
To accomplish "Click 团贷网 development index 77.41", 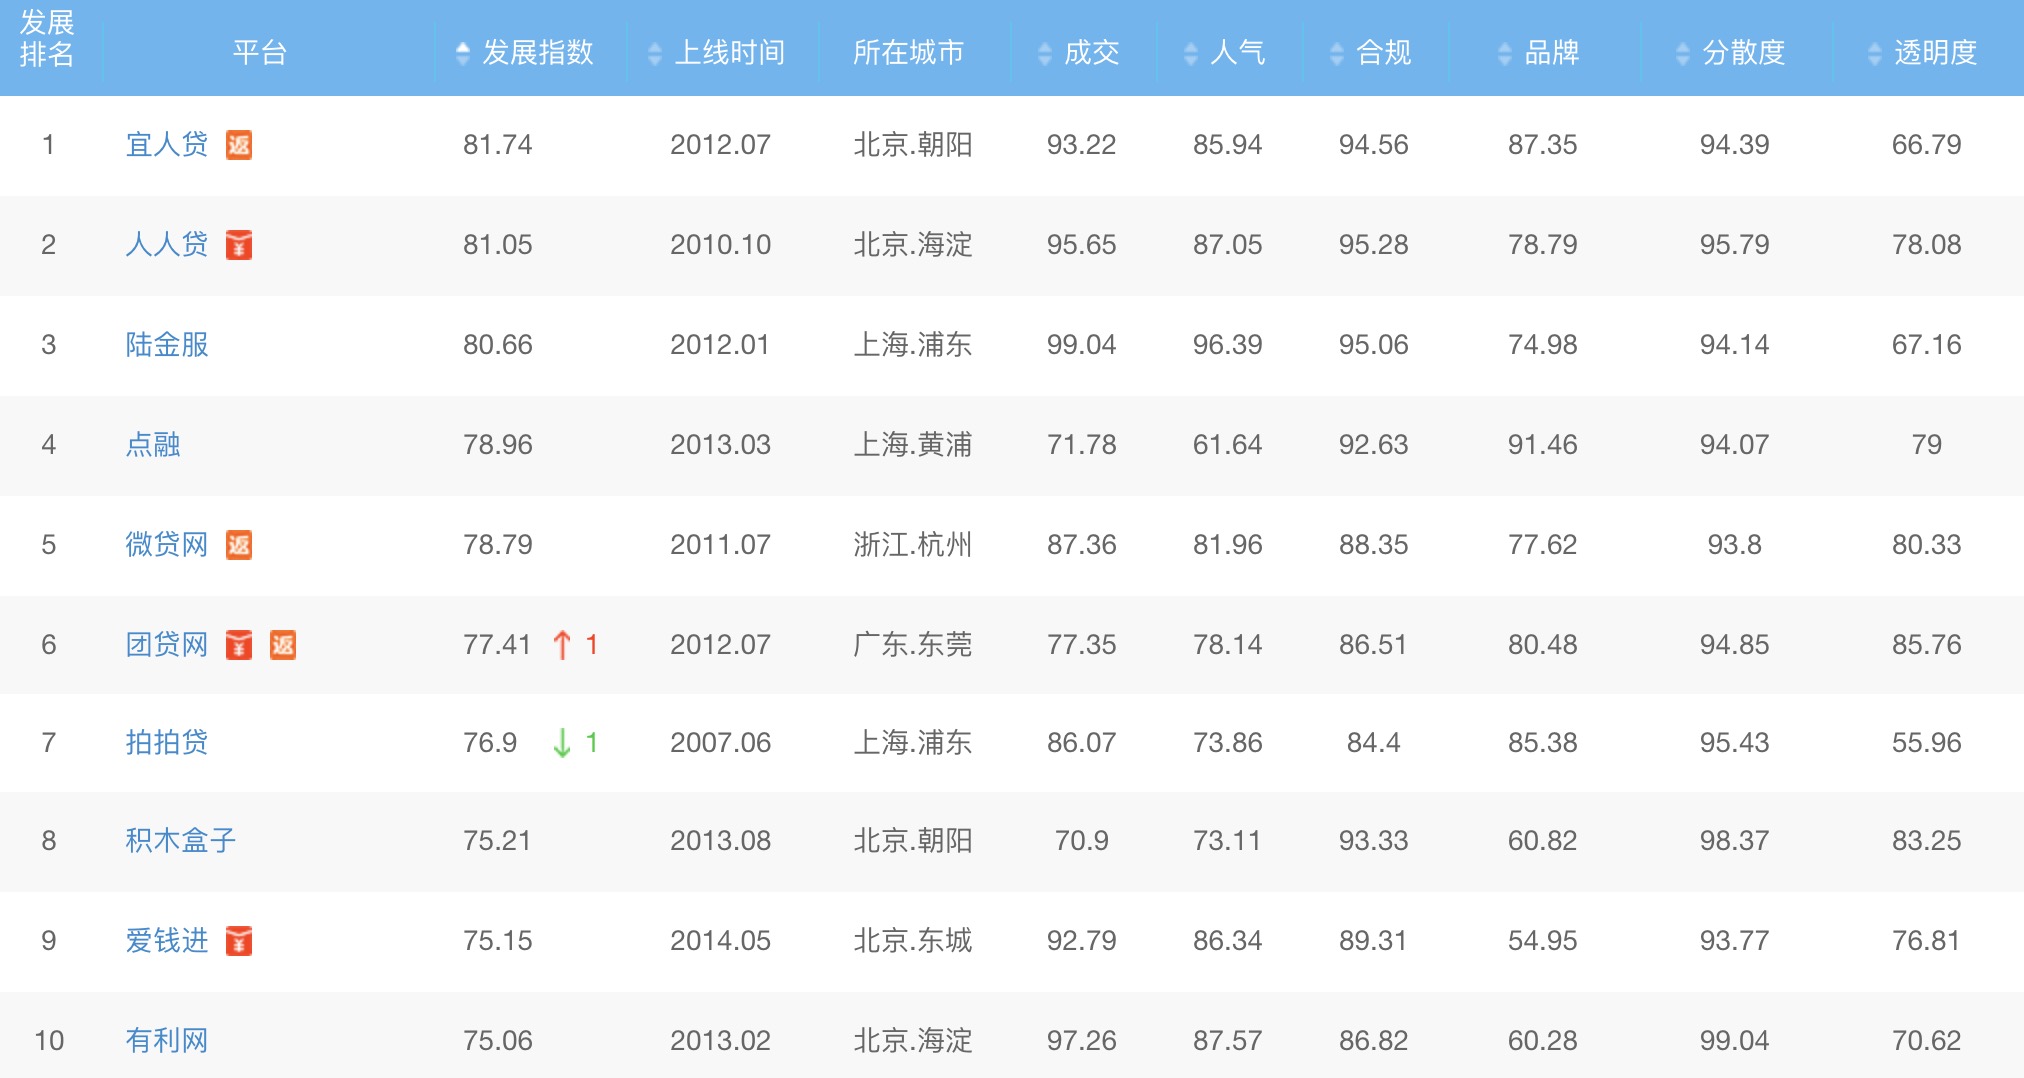I will tap(497, 645).
